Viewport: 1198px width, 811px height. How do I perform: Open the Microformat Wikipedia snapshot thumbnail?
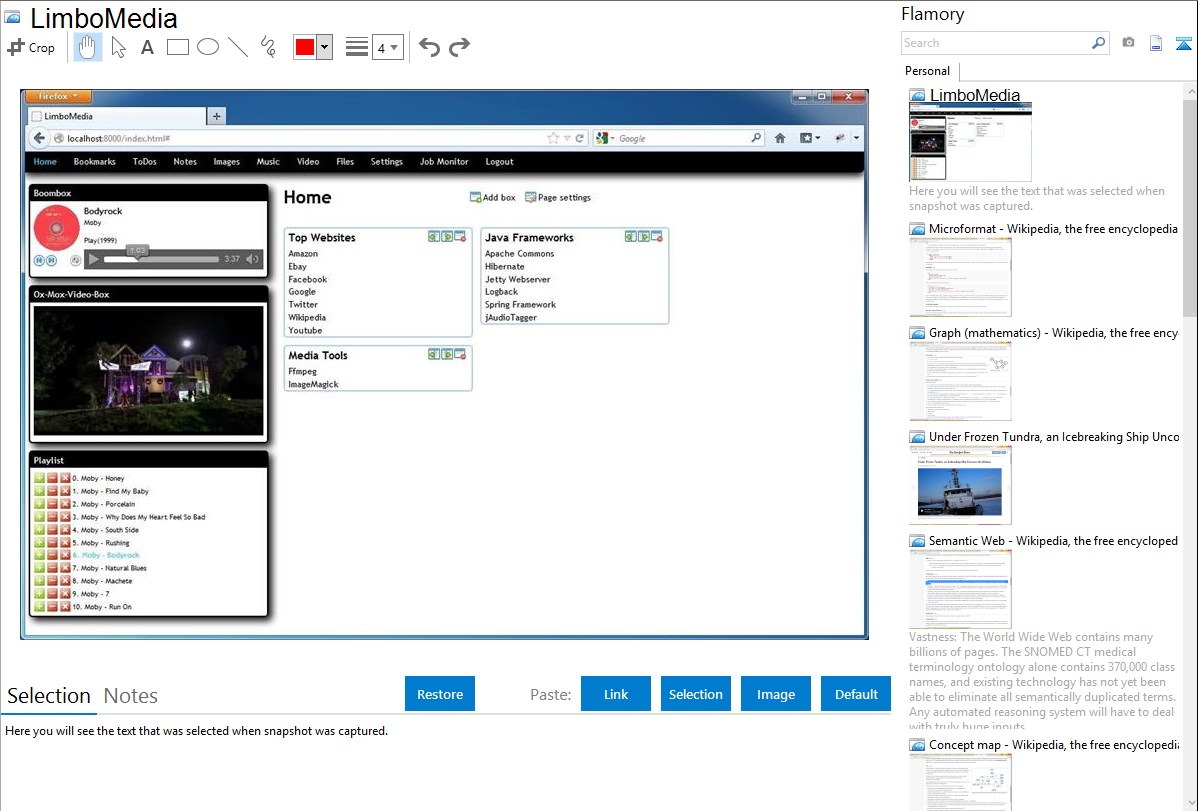[x=960, y=278]
